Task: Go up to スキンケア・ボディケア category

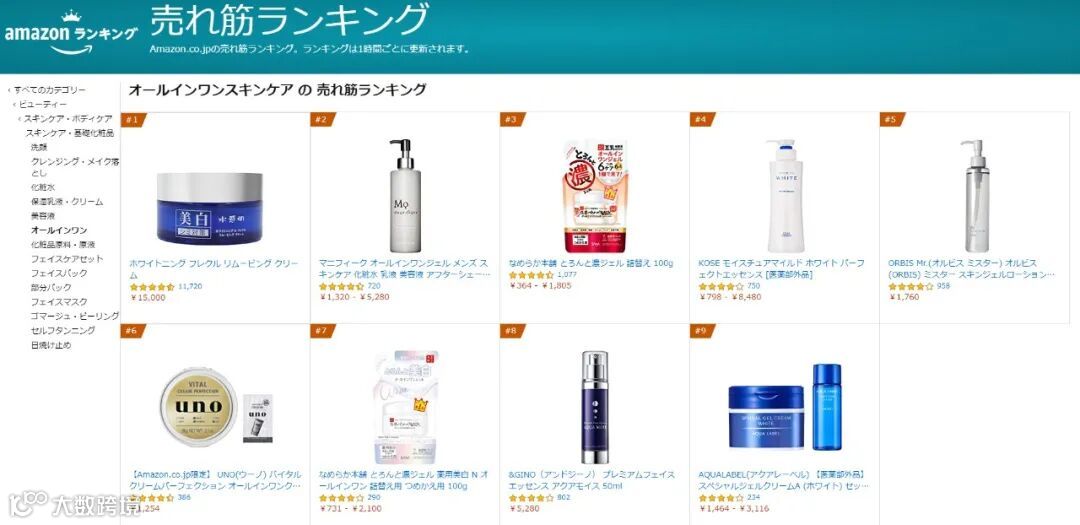Action: (66, 119)
